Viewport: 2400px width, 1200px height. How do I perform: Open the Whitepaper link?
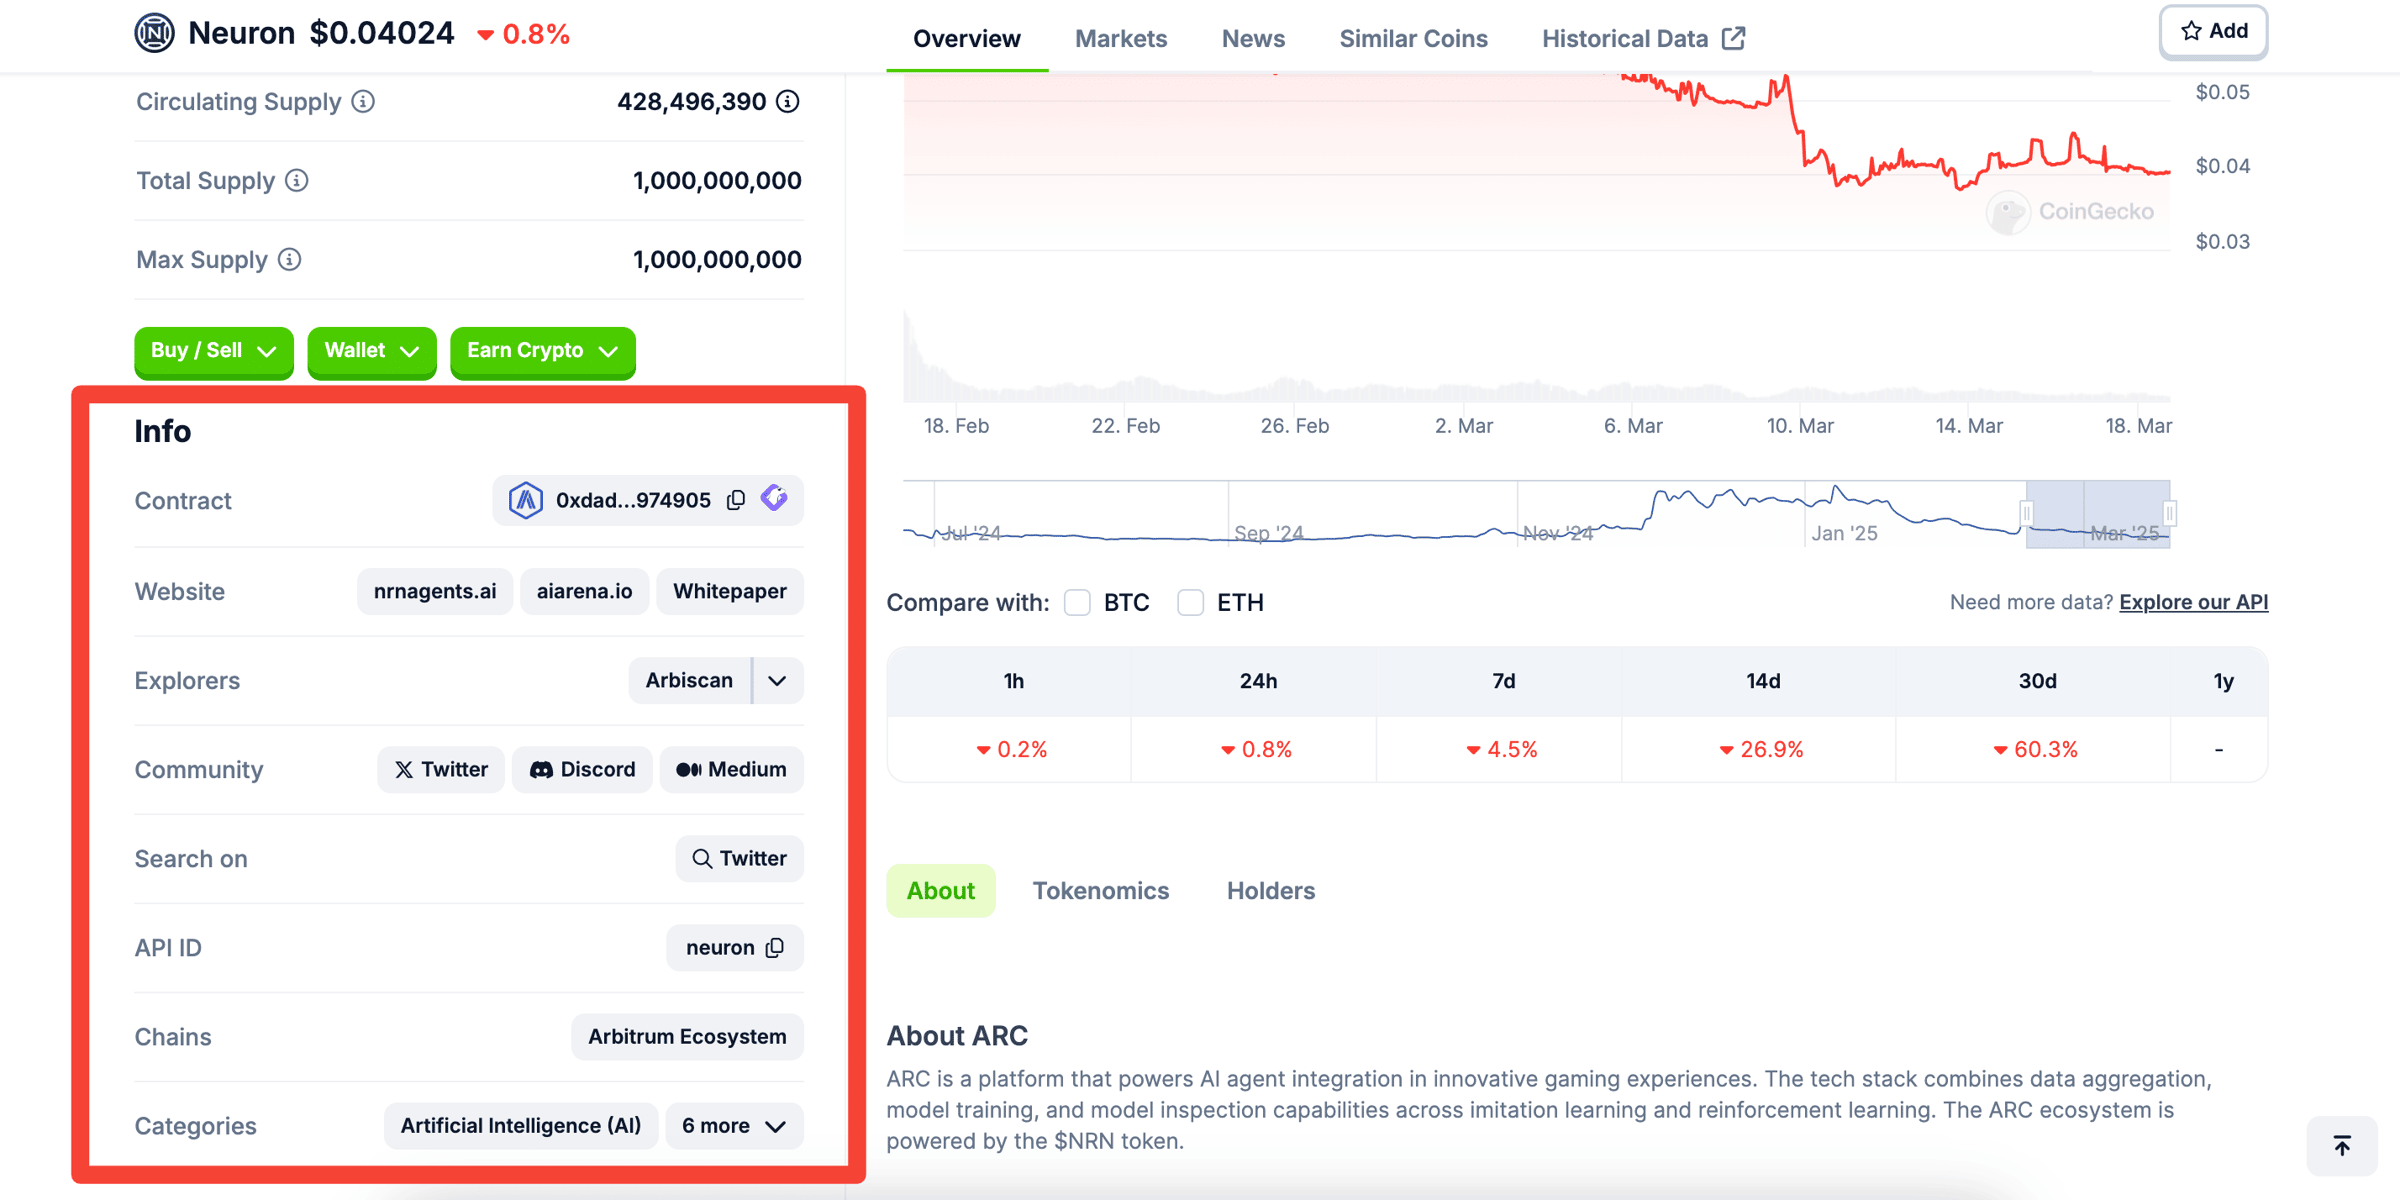tap(730, 591)
